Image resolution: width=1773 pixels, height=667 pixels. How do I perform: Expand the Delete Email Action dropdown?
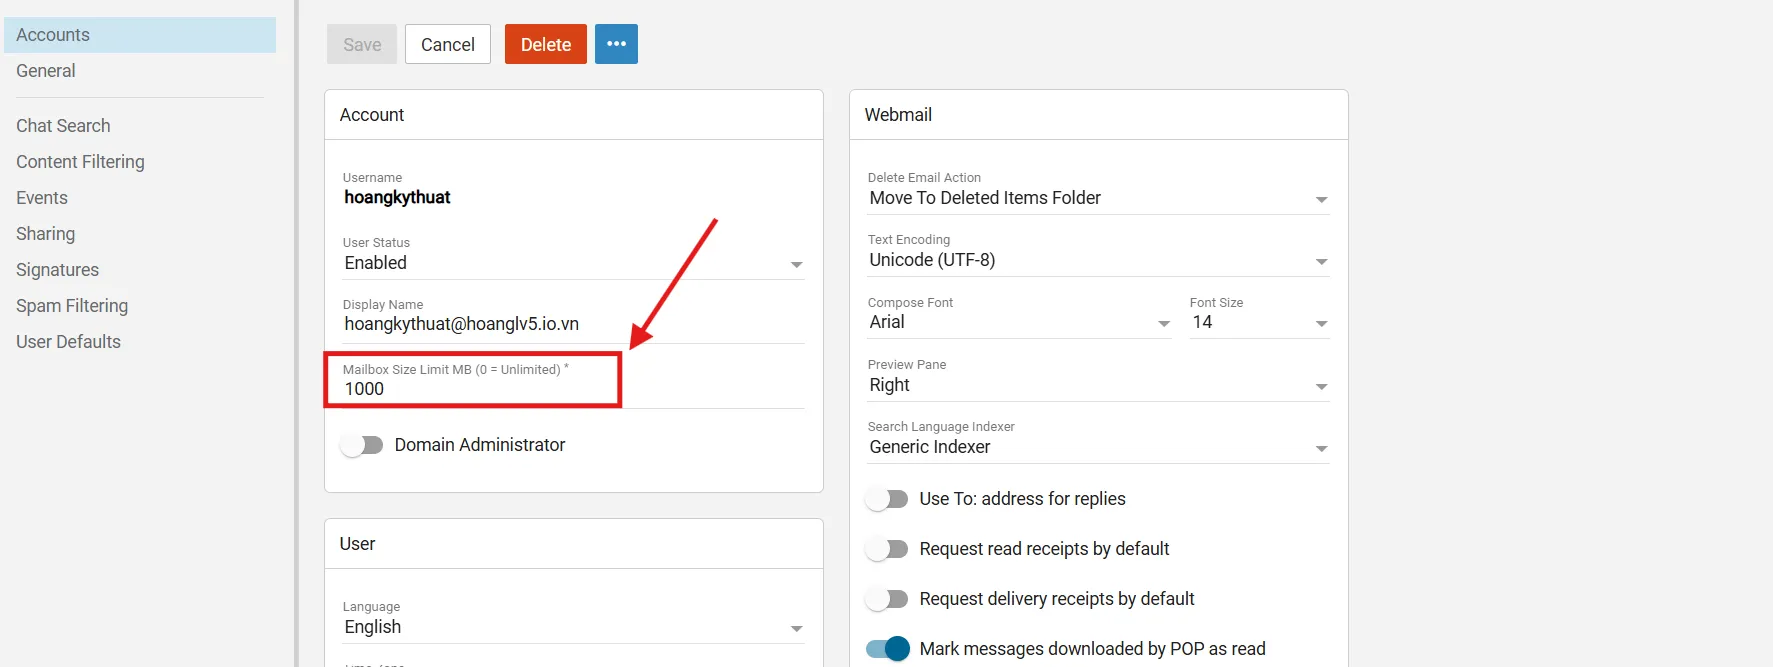[1097, 198]
